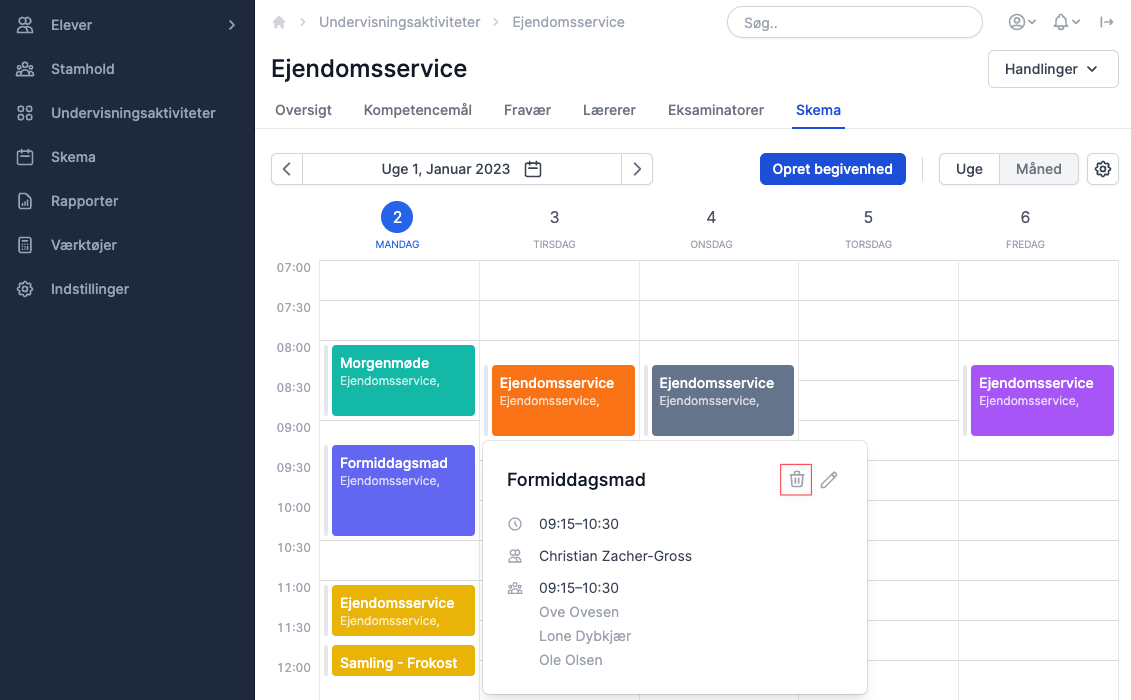
Task: Click the 07:00 time label
Action: 294,268
